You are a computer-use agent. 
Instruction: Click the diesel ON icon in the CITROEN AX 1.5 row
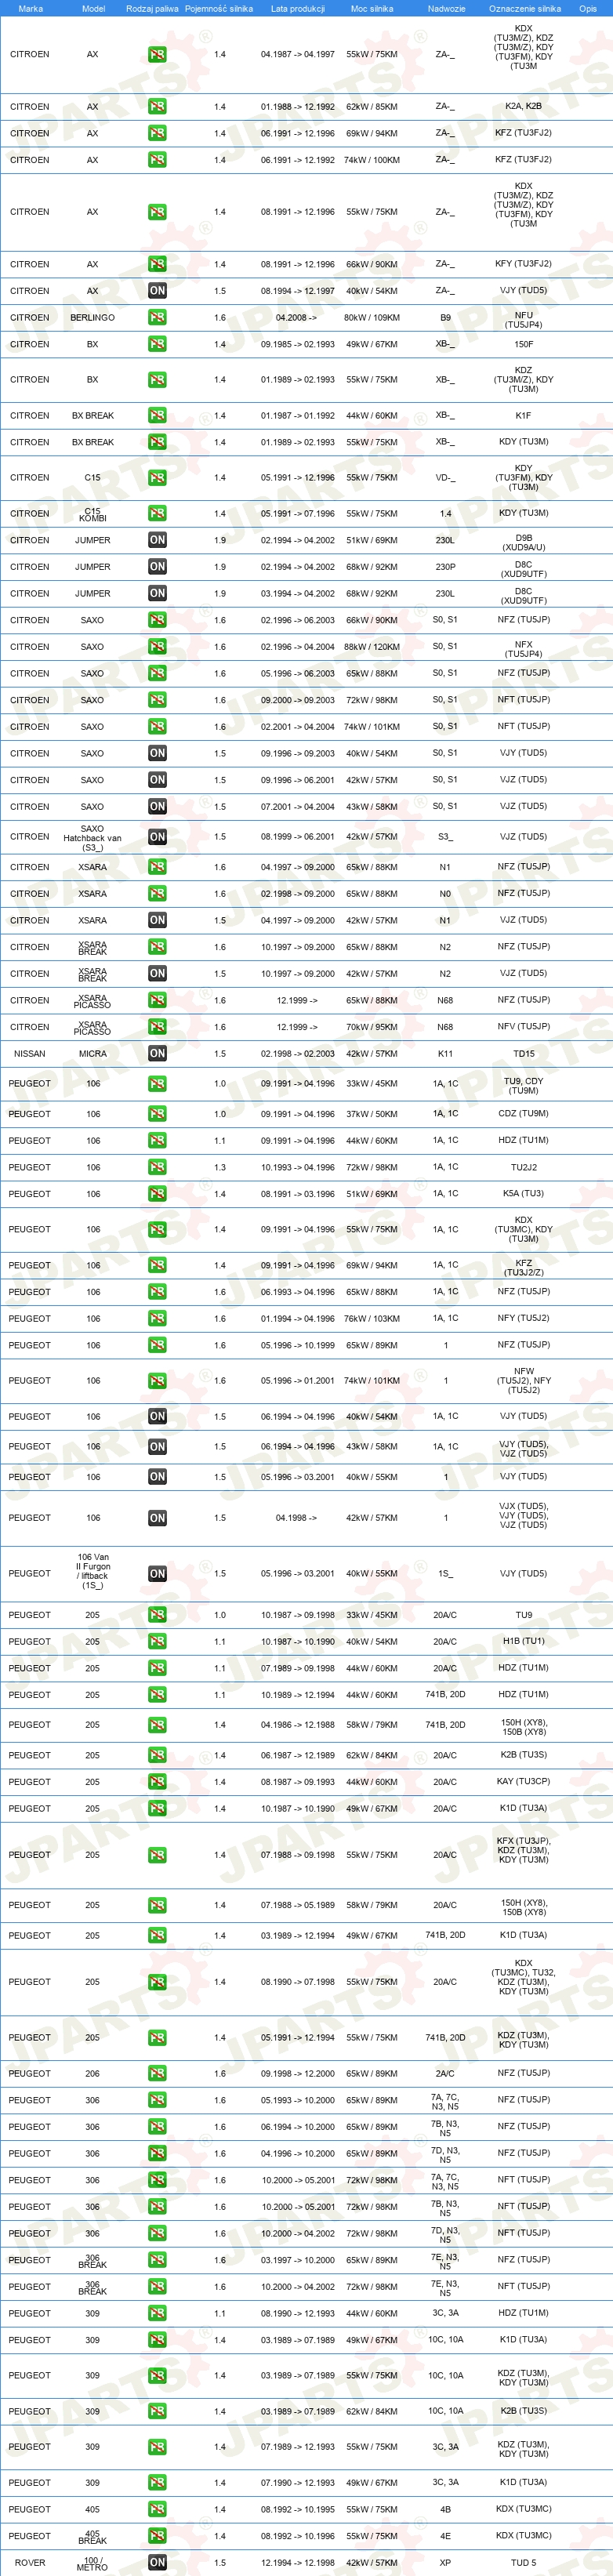coord(157,291)
